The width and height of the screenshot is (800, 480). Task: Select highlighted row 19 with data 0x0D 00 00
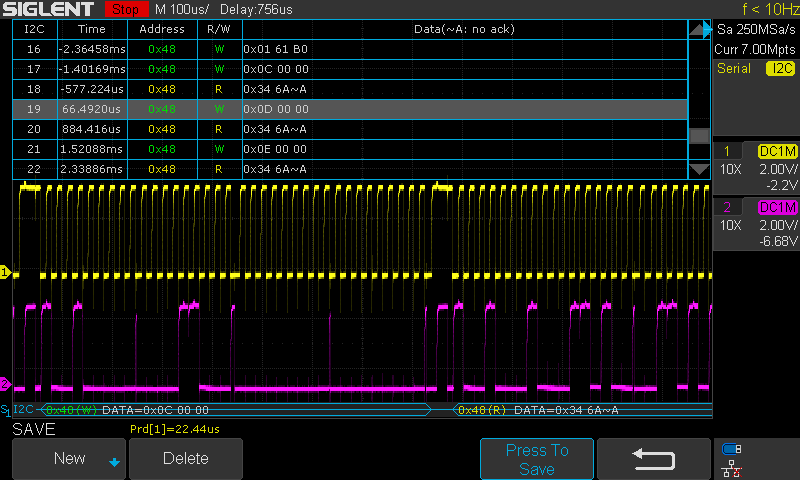point(350,109)
